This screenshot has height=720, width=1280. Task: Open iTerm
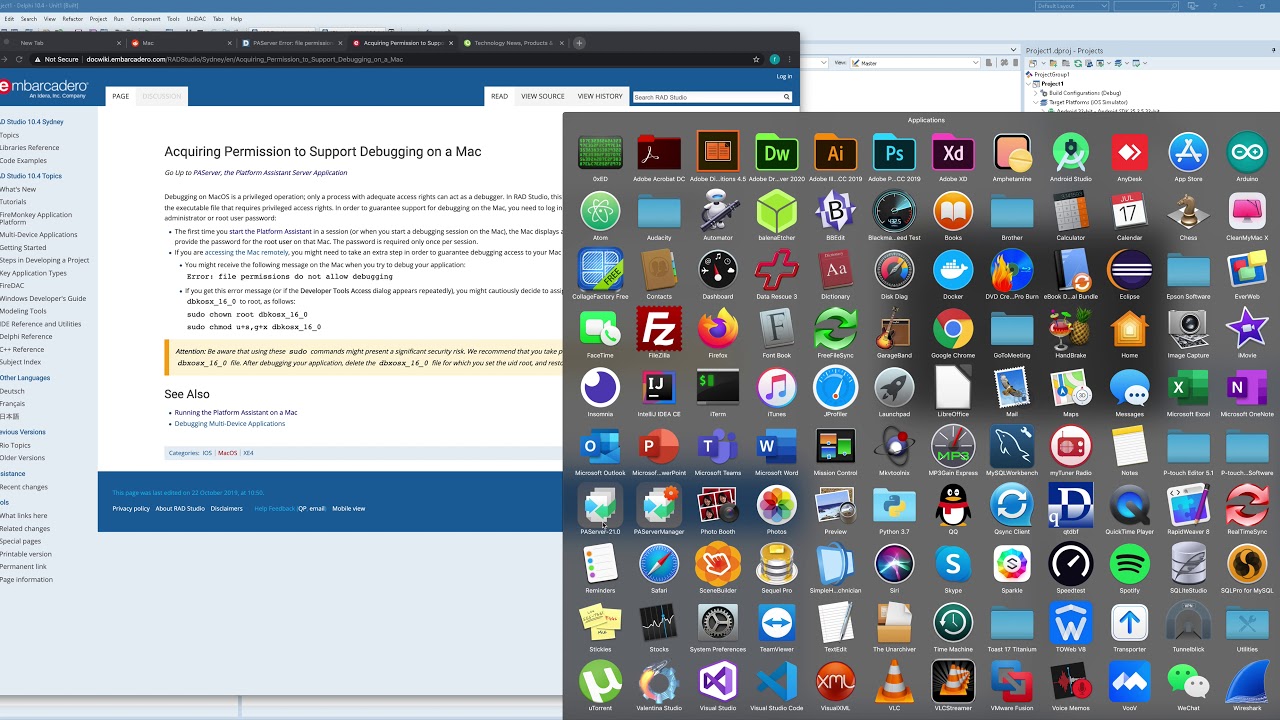click(718, 388)
